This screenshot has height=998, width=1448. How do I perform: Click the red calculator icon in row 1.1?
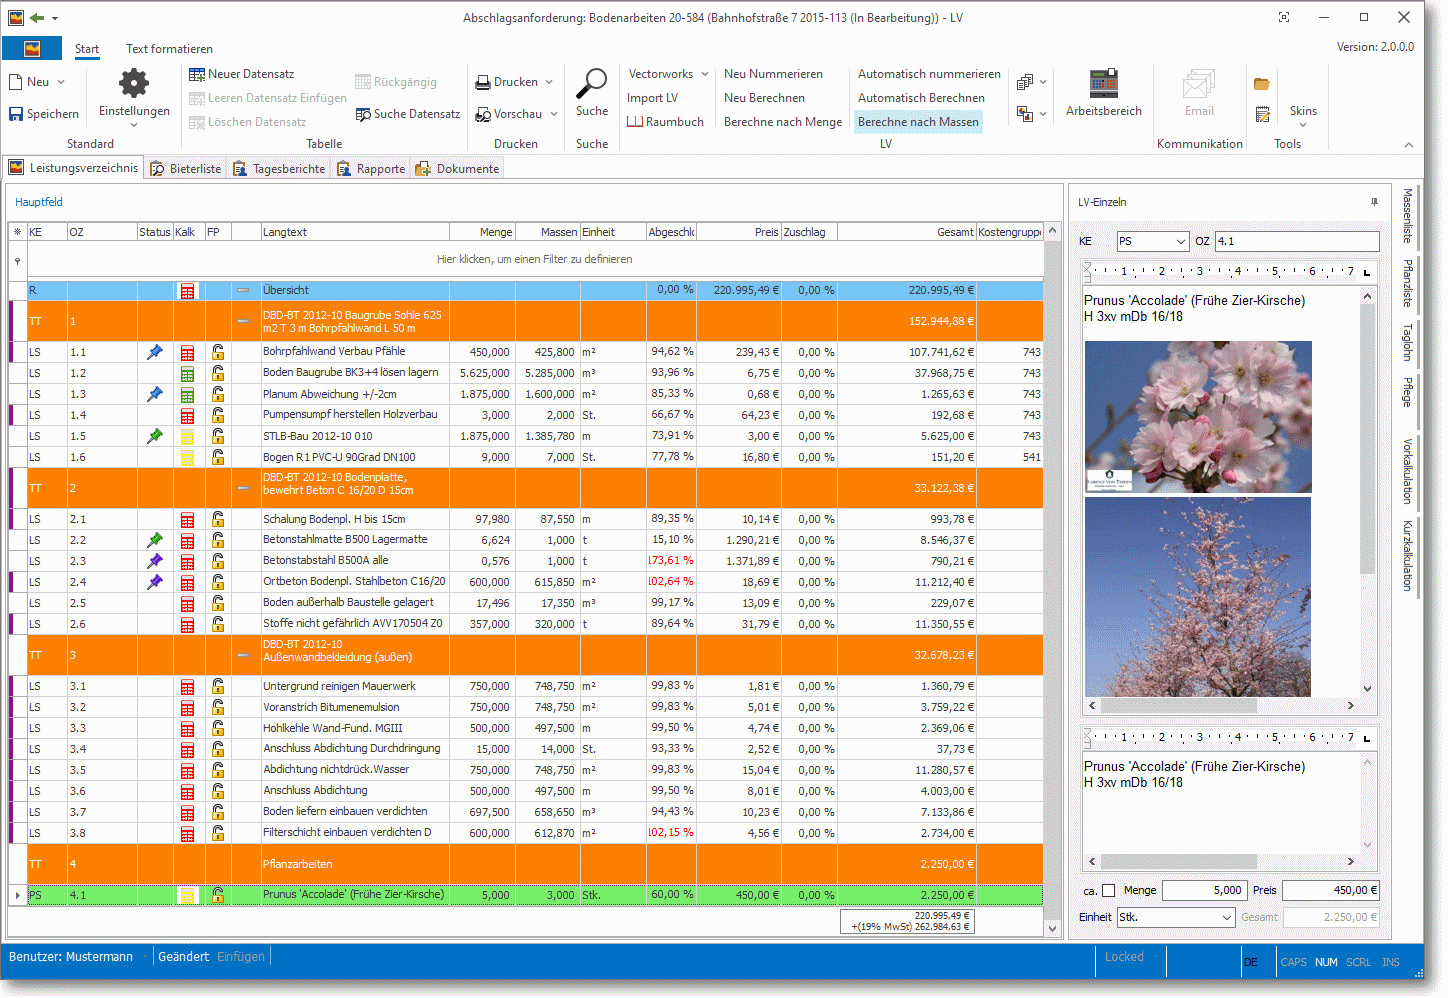[187, 353]
